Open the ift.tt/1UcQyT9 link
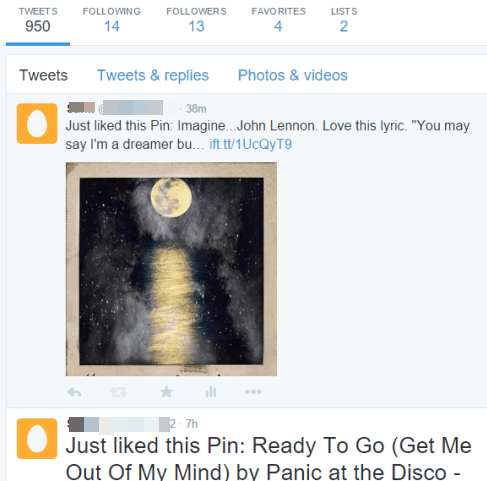 tap(250, 144)
